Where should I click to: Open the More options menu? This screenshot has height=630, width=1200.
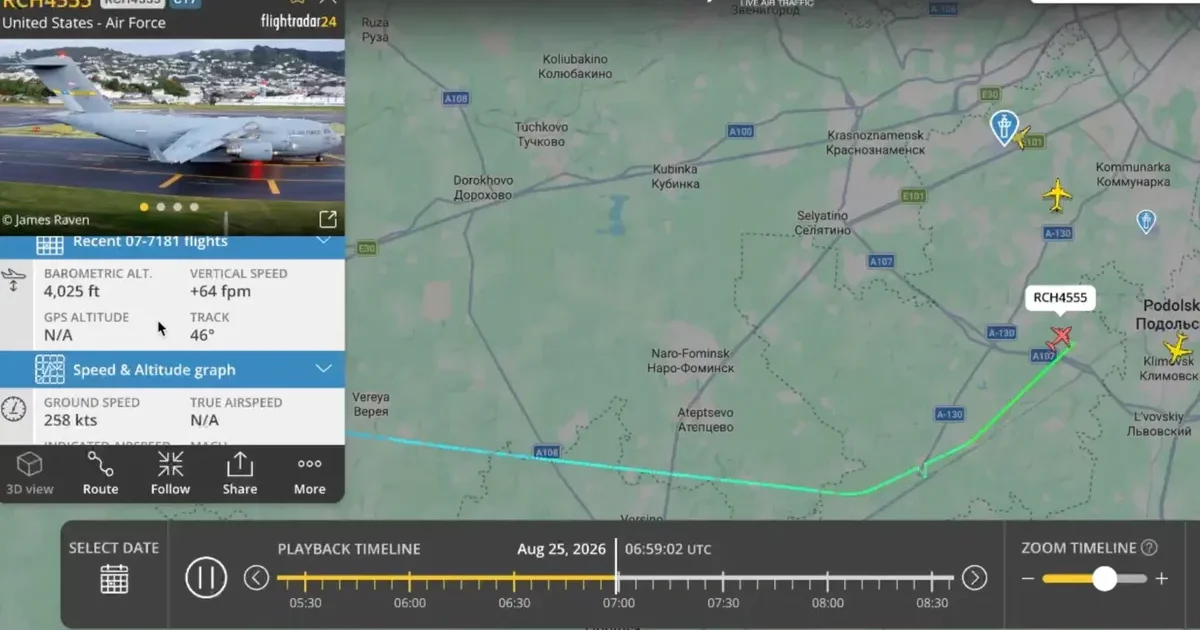click(x=310, y=474)
